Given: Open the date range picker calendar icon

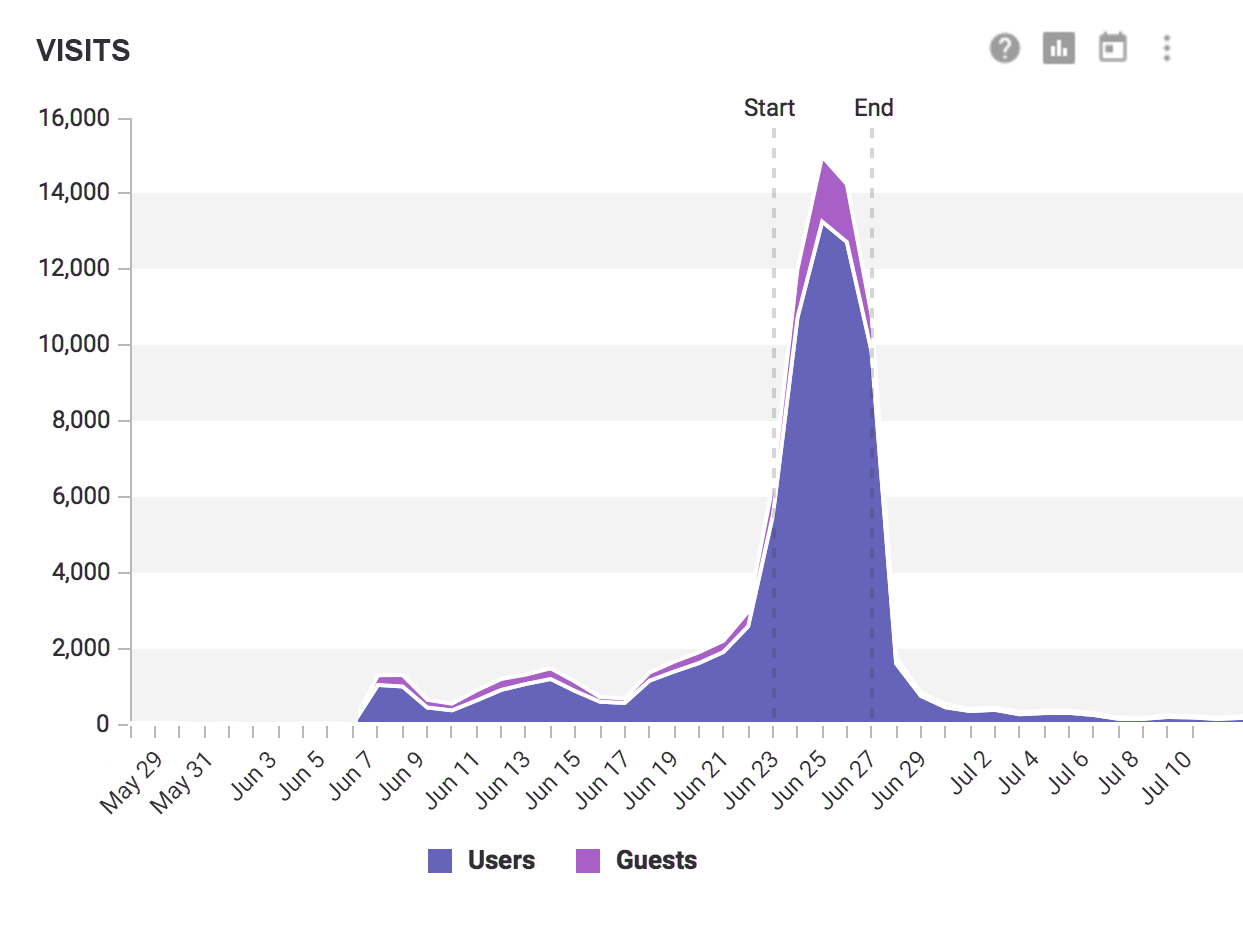Looking at the screenshot, I should 1113,47.
